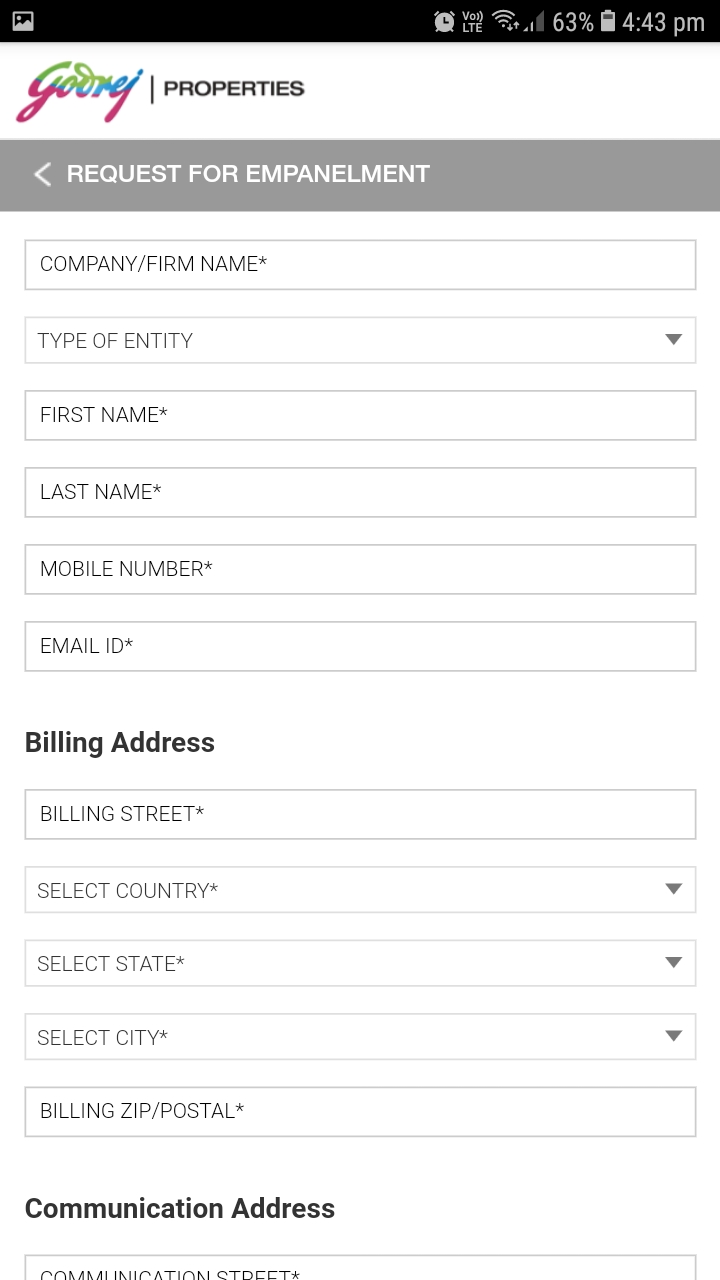The image size is (720, 1280).
Task: Tap the Godrej Properties logo
Action: coord(160,91)
